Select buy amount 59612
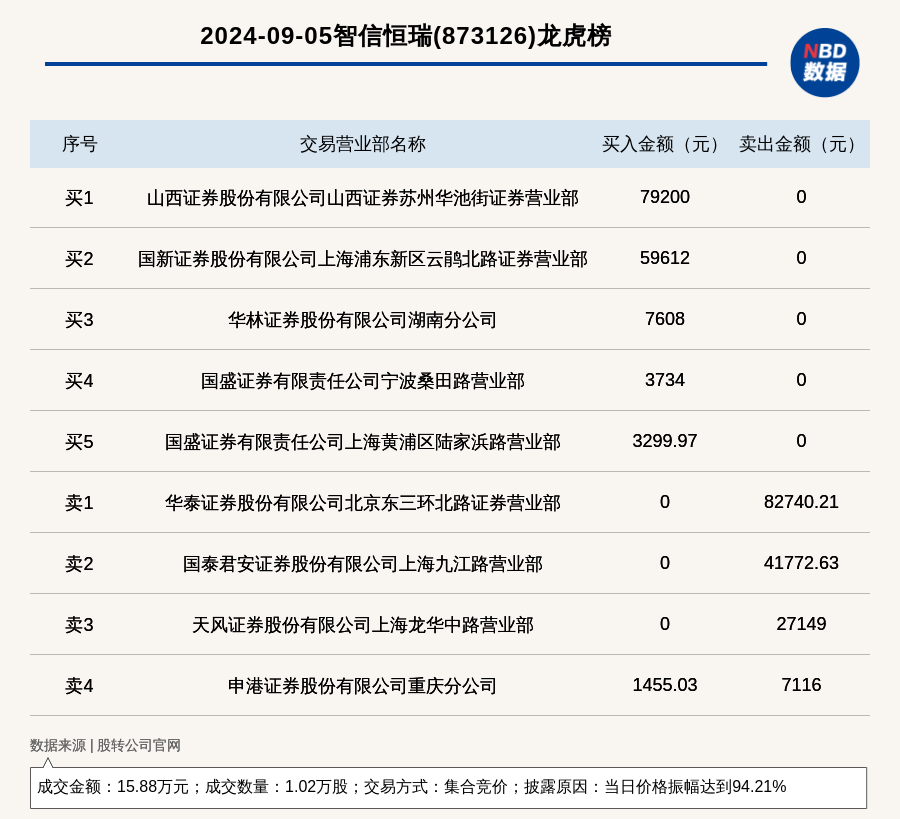 coord(665,258)
